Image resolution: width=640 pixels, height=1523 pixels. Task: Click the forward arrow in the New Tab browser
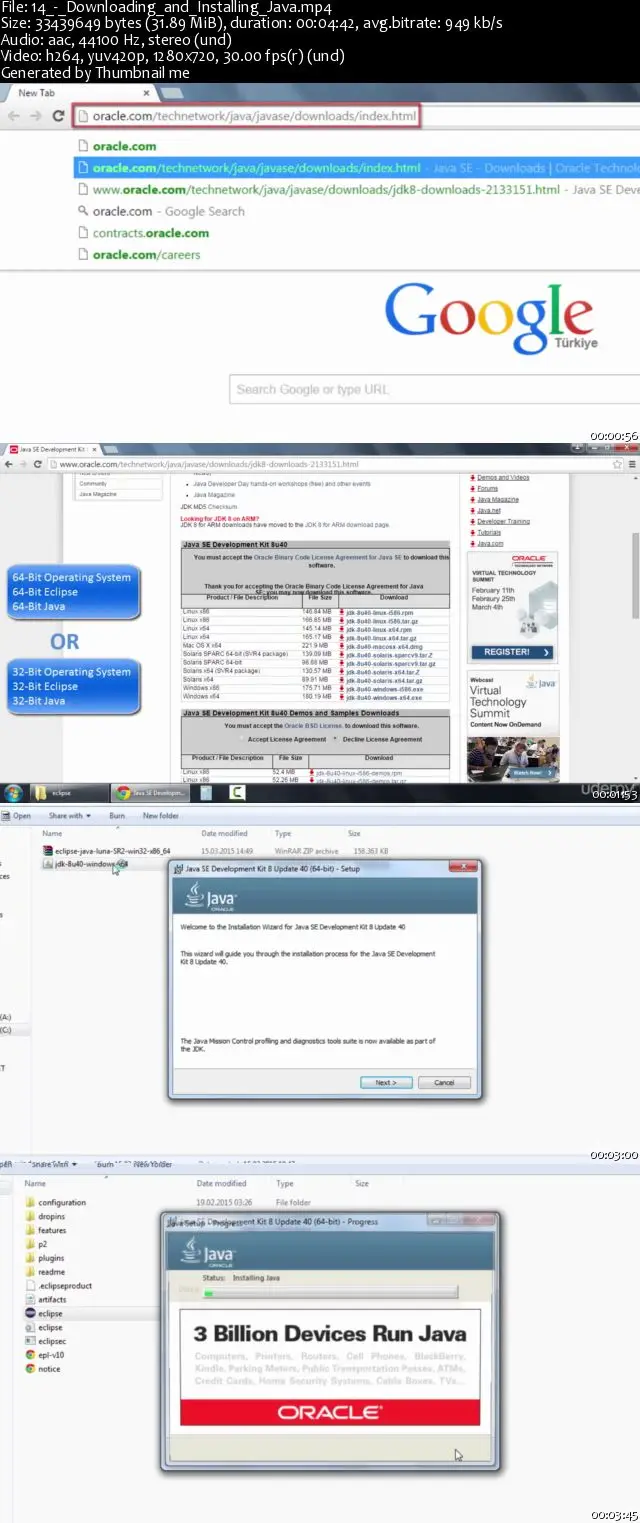point(35,116)
